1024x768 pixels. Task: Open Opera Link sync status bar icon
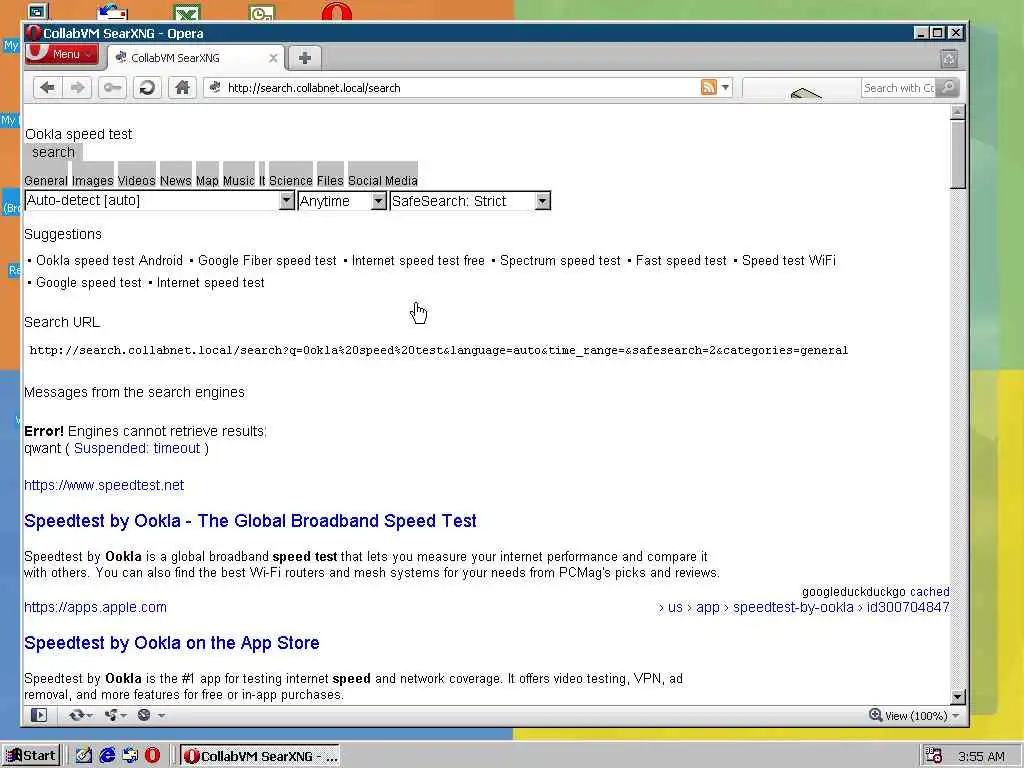[x=80, y=715]
